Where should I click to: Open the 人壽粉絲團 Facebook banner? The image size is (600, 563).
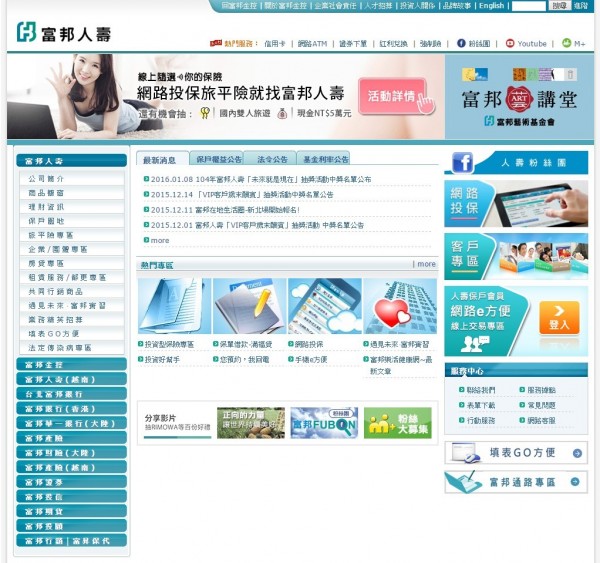516,163
